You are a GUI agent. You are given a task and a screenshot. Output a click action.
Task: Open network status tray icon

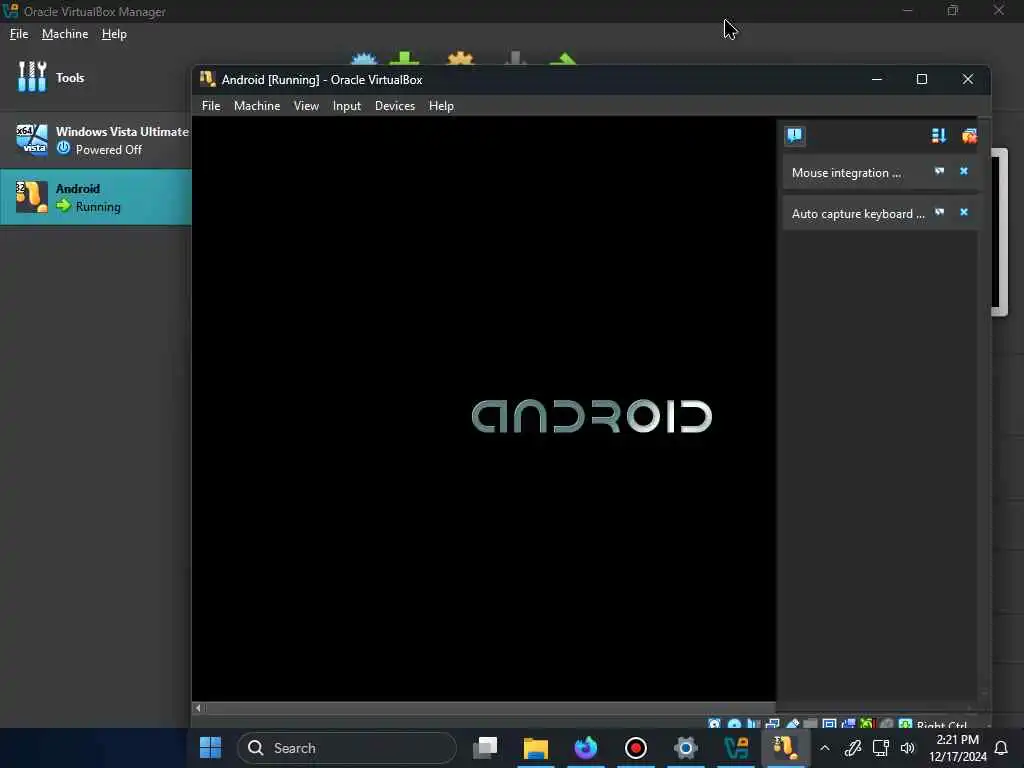coord(880,748)
